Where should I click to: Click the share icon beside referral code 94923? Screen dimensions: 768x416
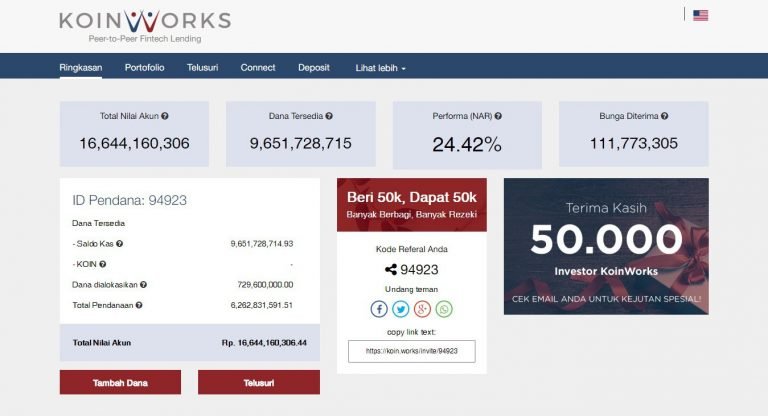[391, 269]
